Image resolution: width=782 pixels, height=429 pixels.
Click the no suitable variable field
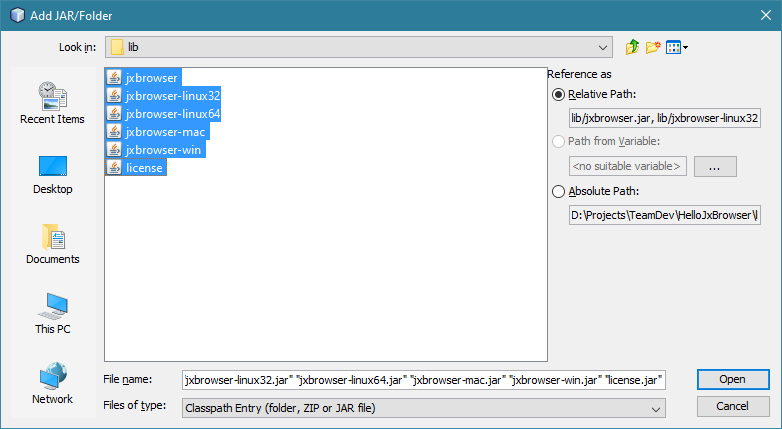tap(627, 166)
